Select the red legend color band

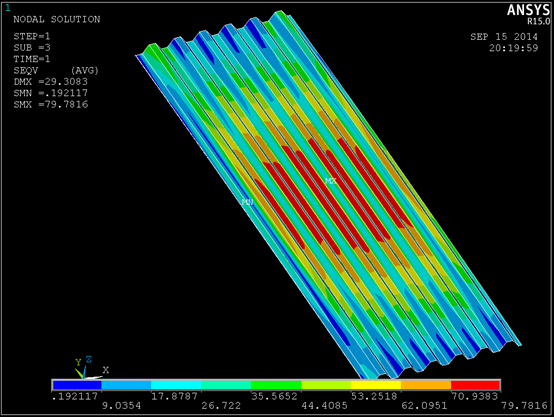click(475, 385)
